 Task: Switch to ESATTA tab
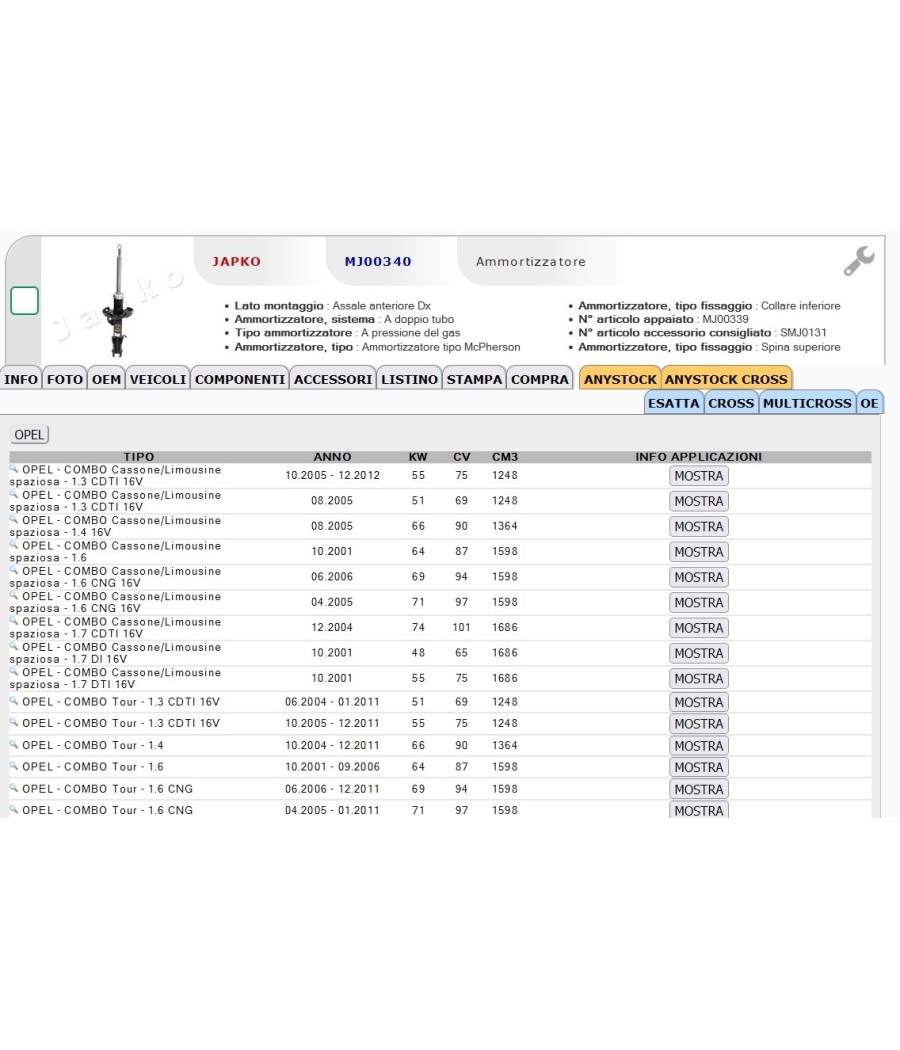674,403
